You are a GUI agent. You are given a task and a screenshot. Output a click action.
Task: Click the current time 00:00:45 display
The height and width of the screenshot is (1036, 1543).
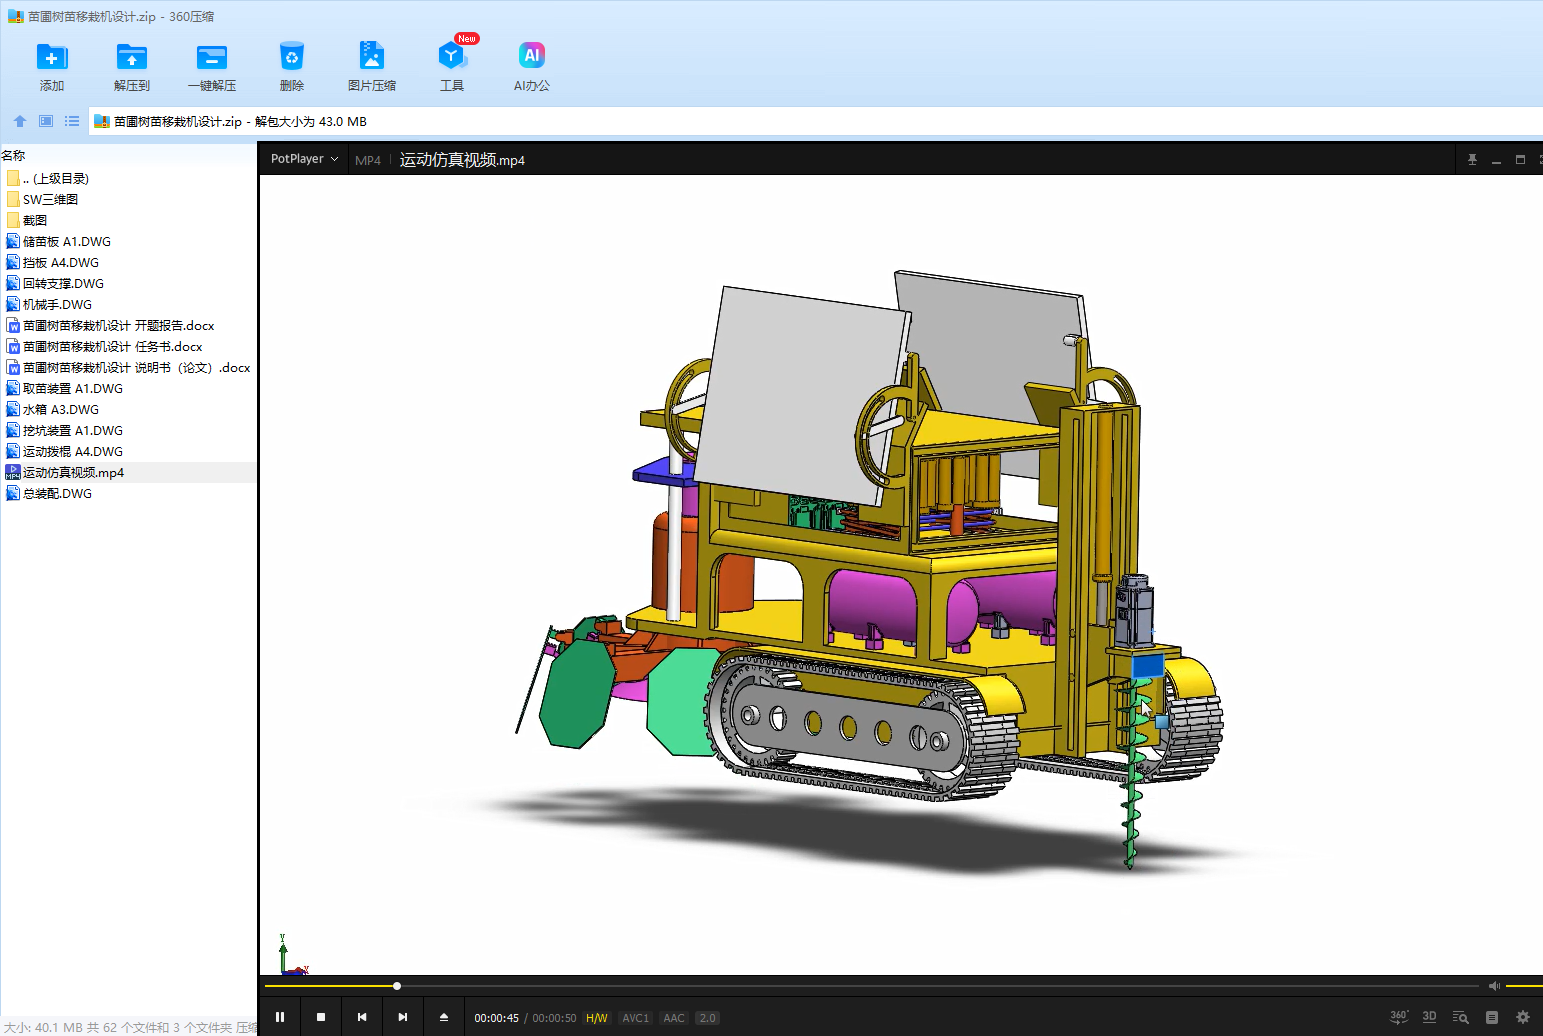496,1018
